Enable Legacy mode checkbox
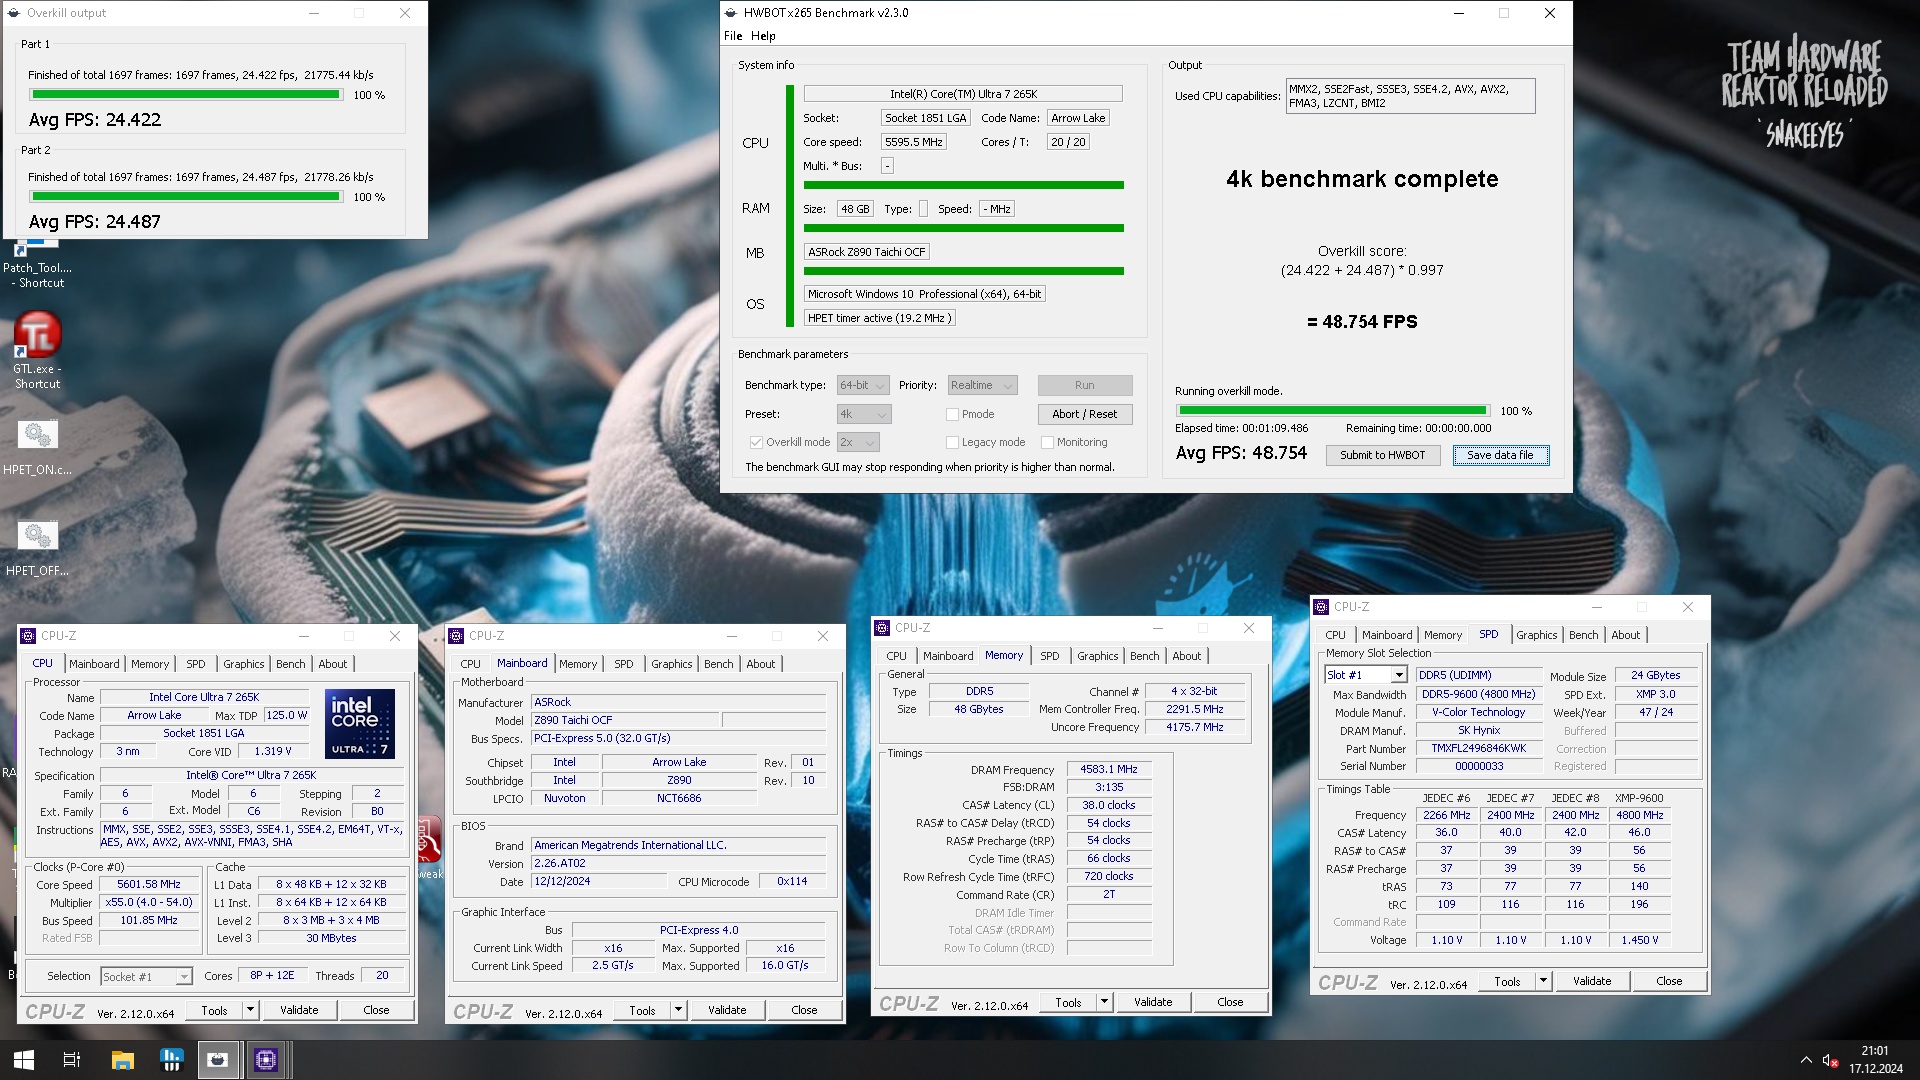This screenshot has height=1080, width=1920. click(952, 442)
